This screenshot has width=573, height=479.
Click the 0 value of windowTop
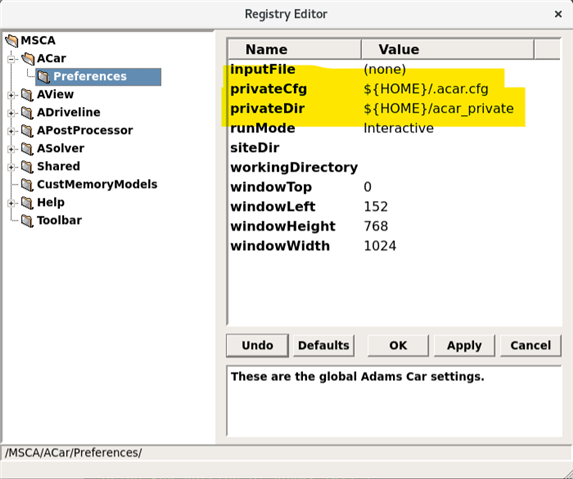tap(368, 187)
